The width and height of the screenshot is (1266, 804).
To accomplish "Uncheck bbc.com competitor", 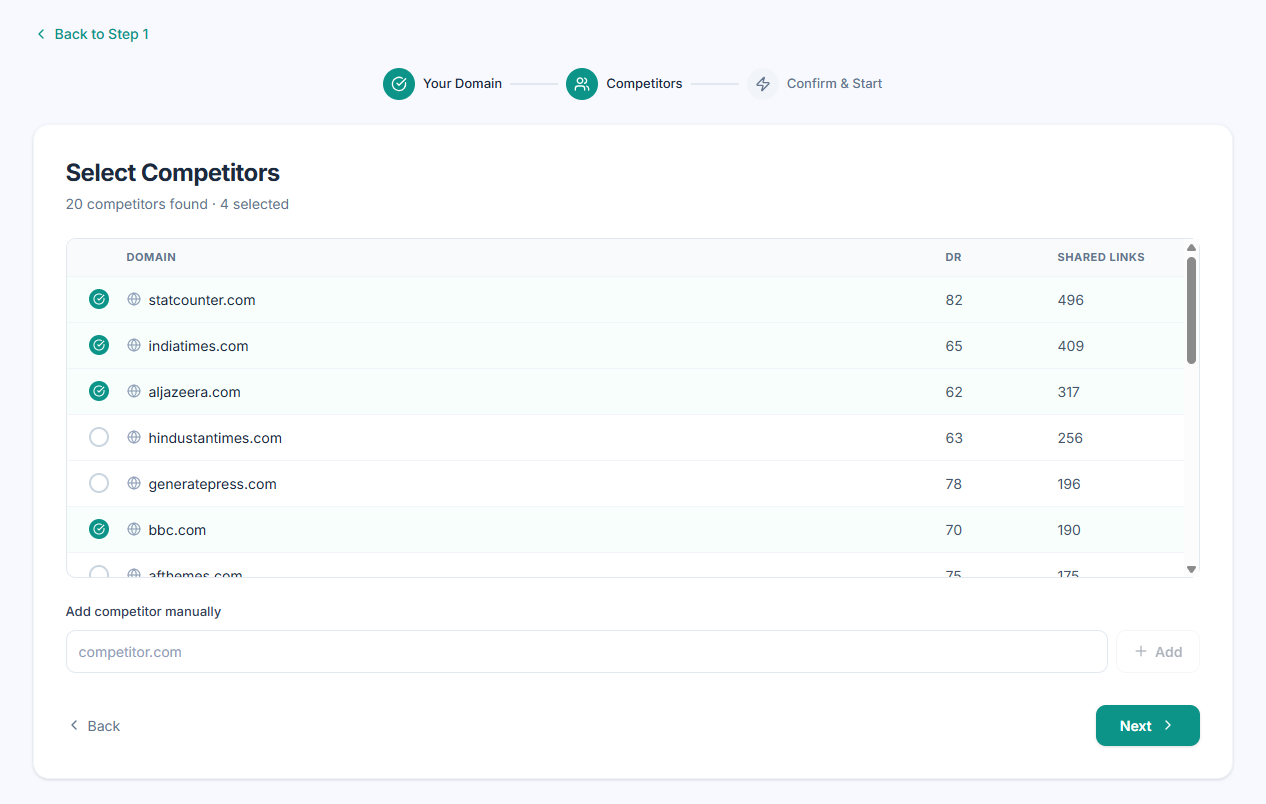I will coord(99,529).
